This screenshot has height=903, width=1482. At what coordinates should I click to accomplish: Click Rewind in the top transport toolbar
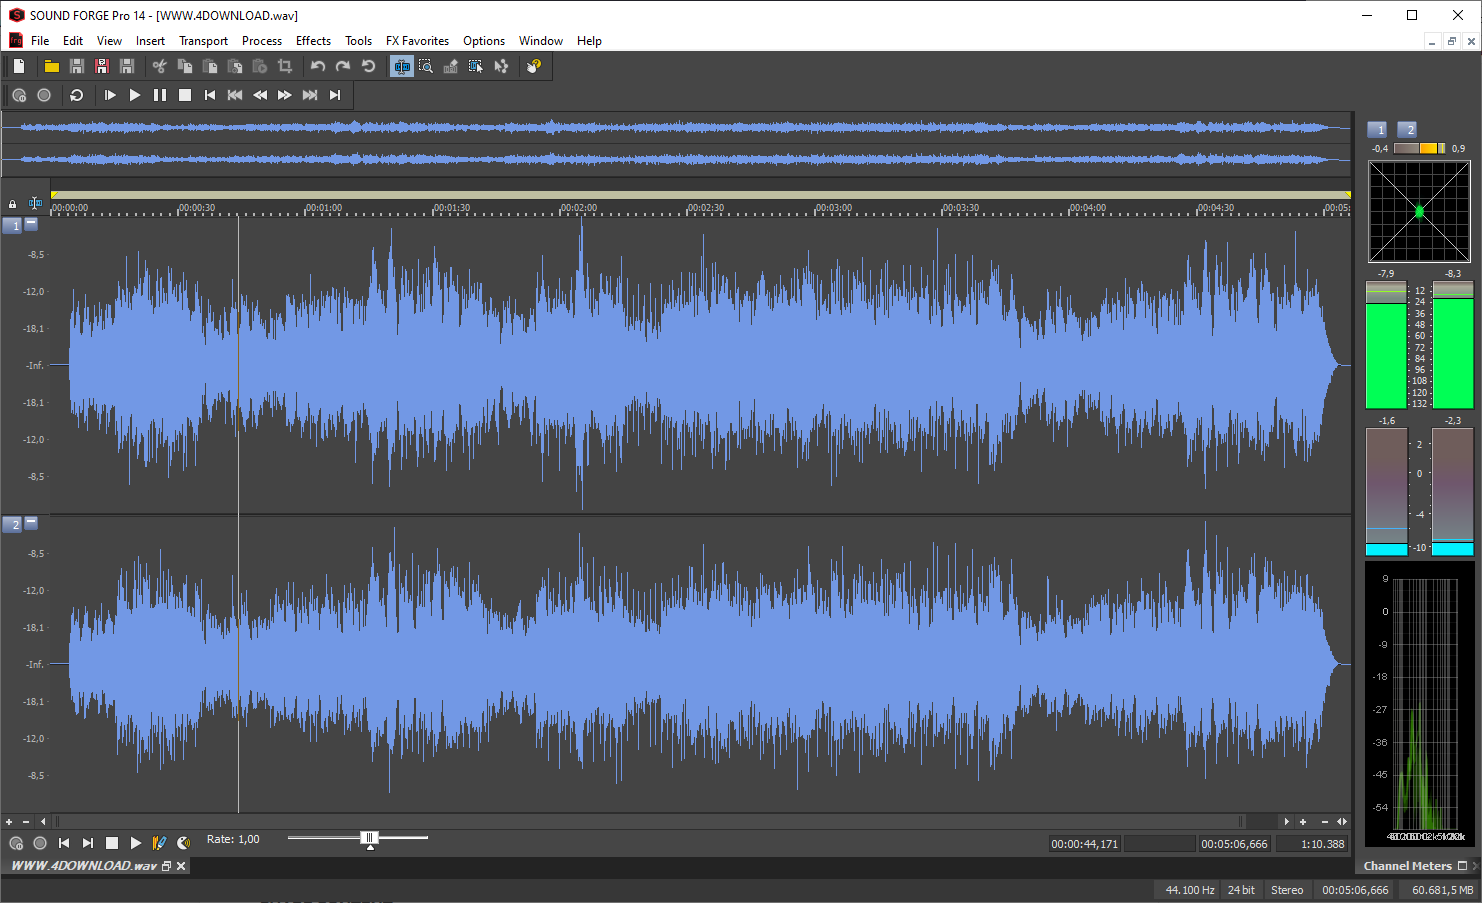pyautogui.click(x=260, y=95)
